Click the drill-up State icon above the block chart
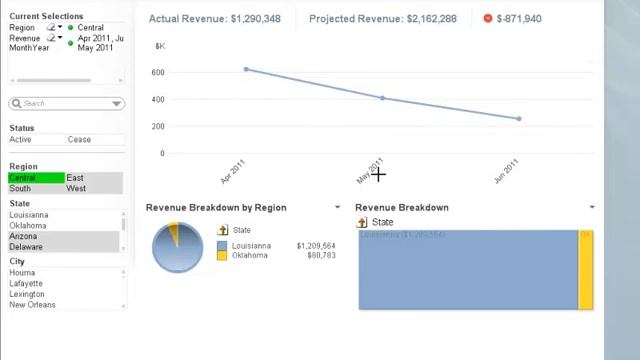 click(362, 222)
